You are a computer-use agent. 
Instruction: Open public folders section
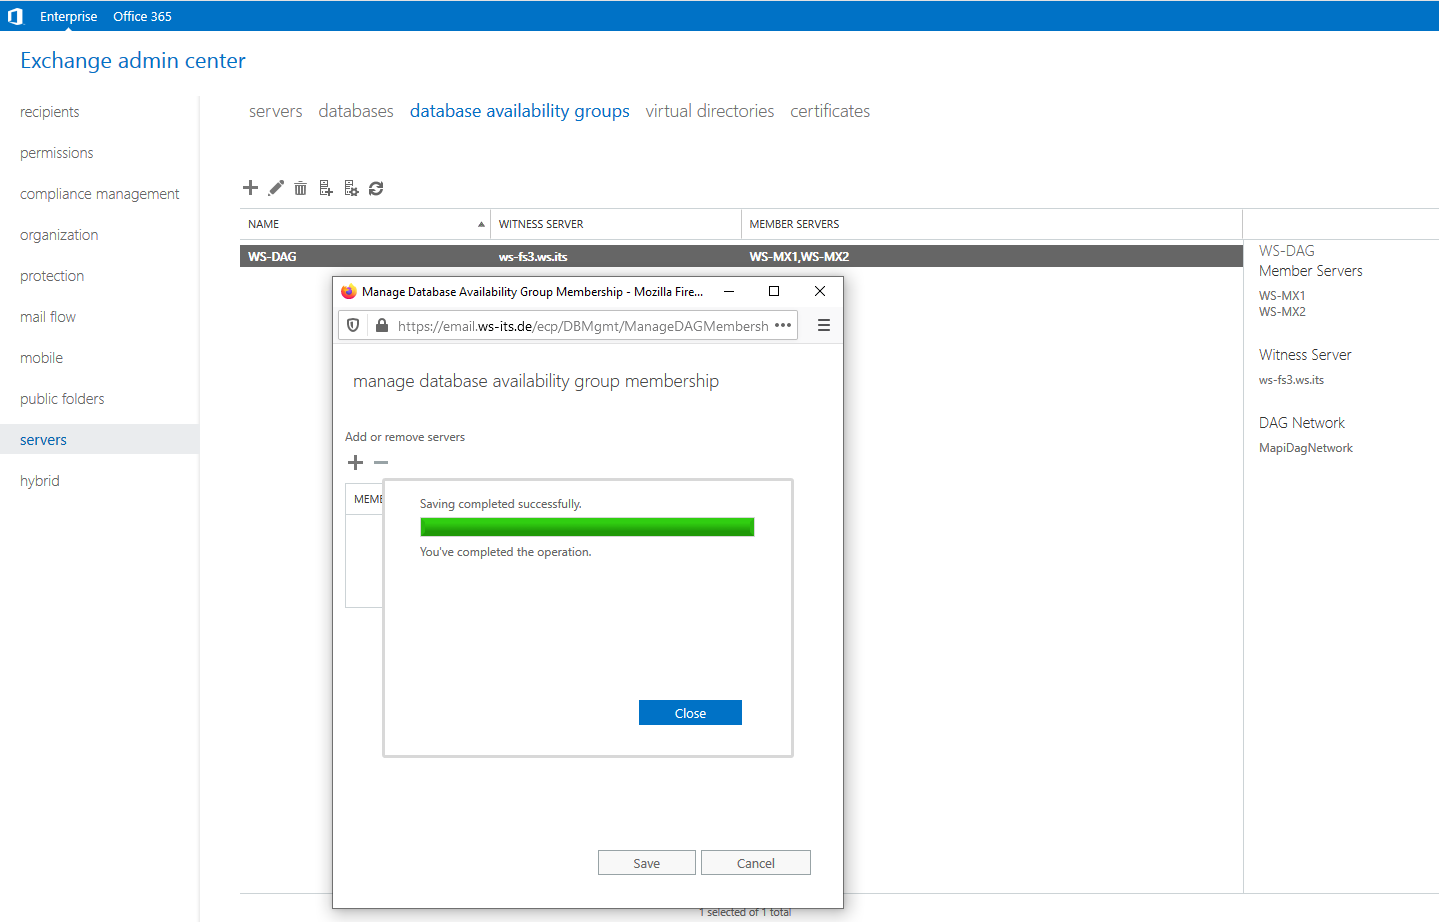pyautogui.click(x=62, y=399)
